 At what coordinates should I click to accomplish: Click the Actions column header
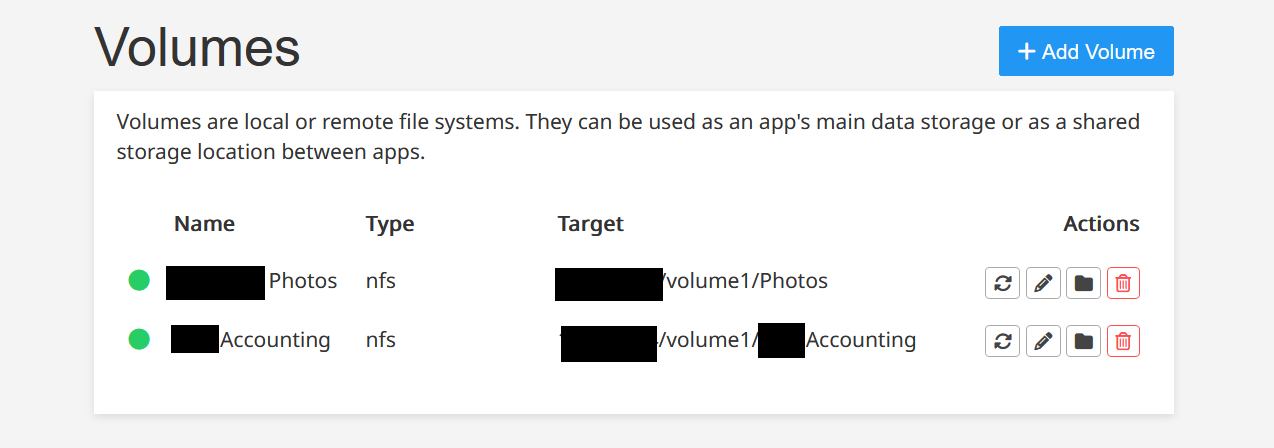[x=1101, y=223]
